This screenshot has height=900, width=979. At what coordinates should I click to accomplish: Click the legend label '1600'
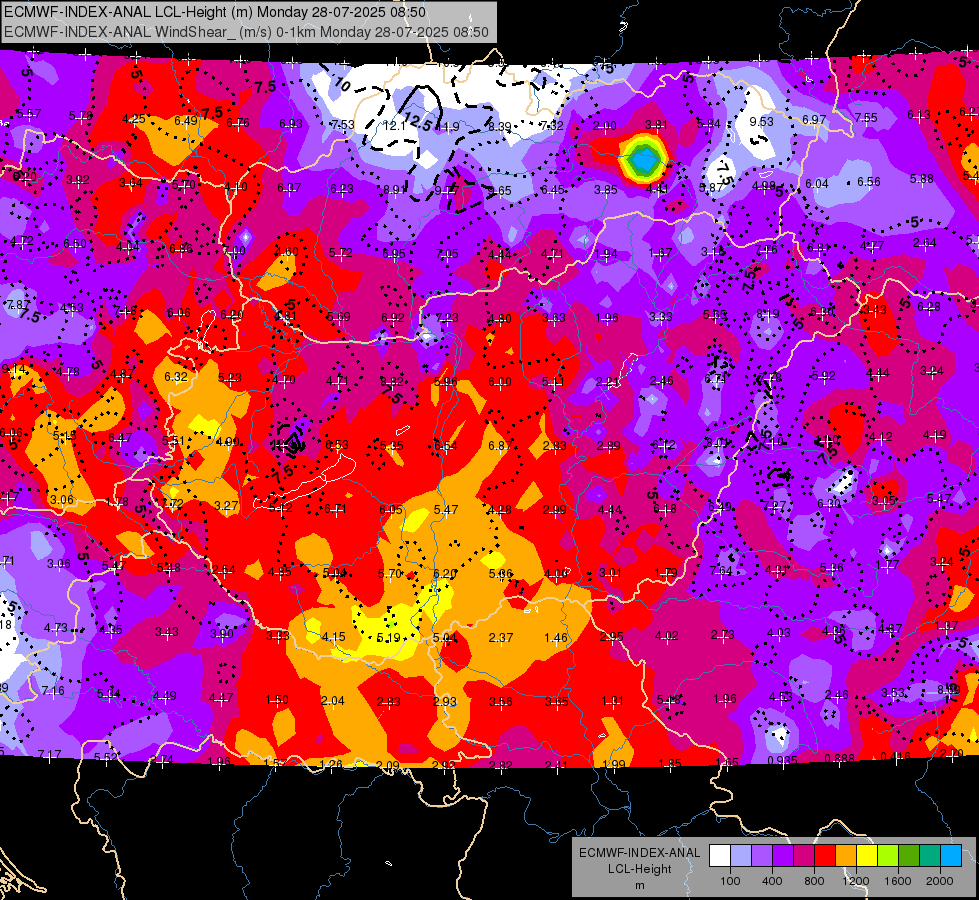coord(898,881)
